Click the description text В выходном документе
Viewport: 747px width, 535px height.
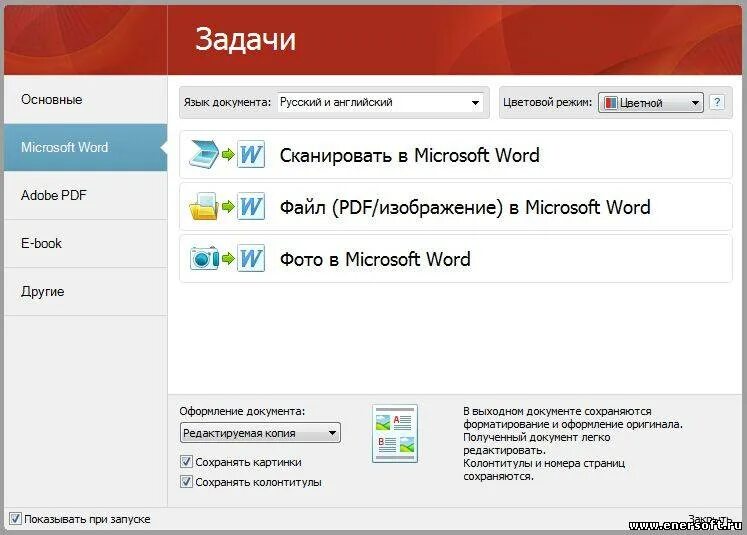click(573, 444)
